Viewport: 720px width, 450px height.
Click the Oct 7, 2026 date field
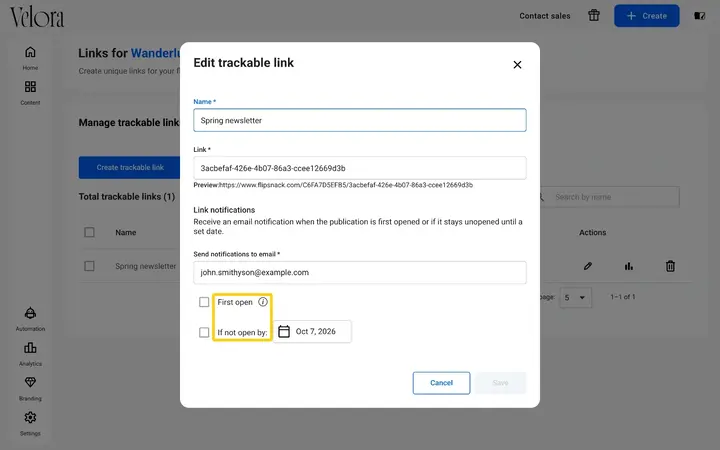pyautogui.click(x=313, y=331)
